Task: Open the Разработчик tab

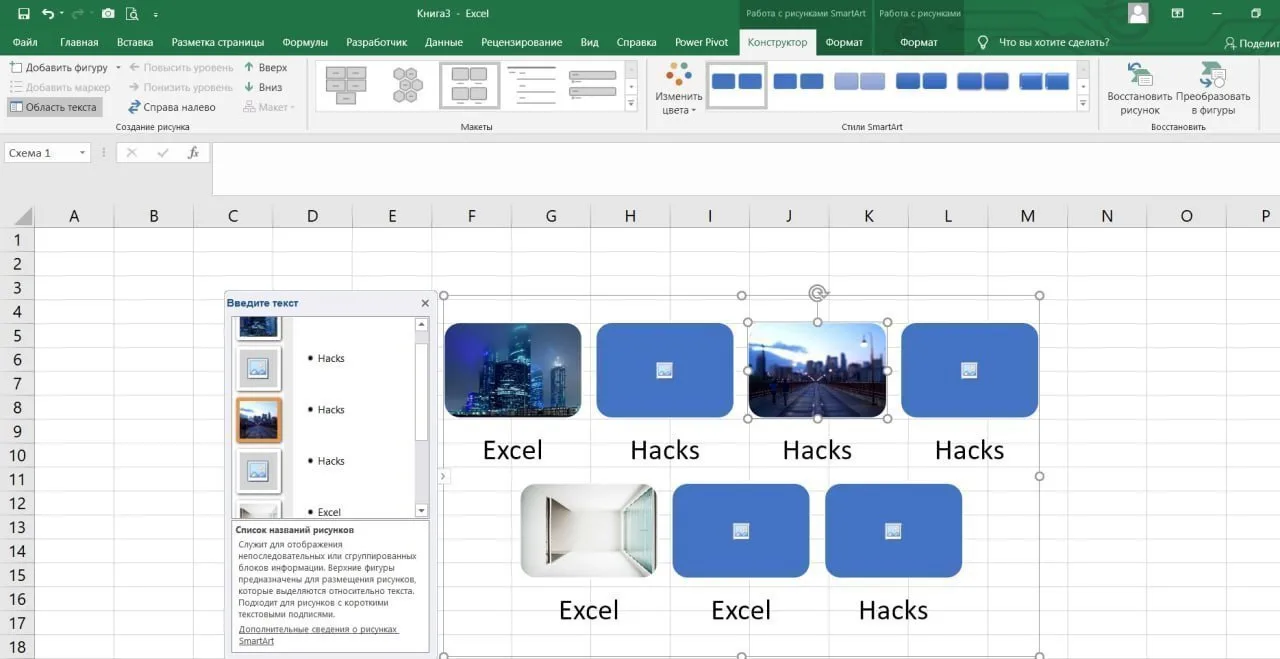Action: coord(376,43)
